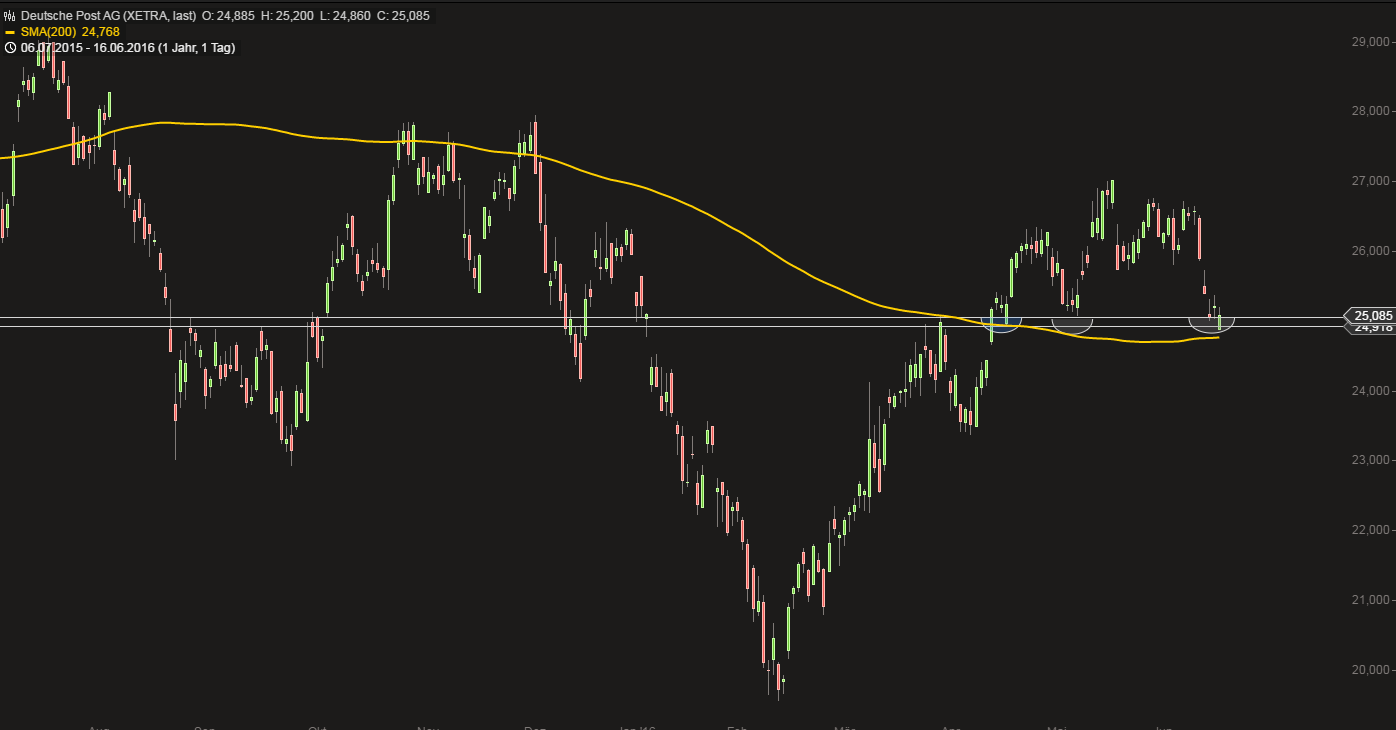Click the current price flag "25,085" on axis
This screenshot has width=1396, height=730.
point(1369,315)
